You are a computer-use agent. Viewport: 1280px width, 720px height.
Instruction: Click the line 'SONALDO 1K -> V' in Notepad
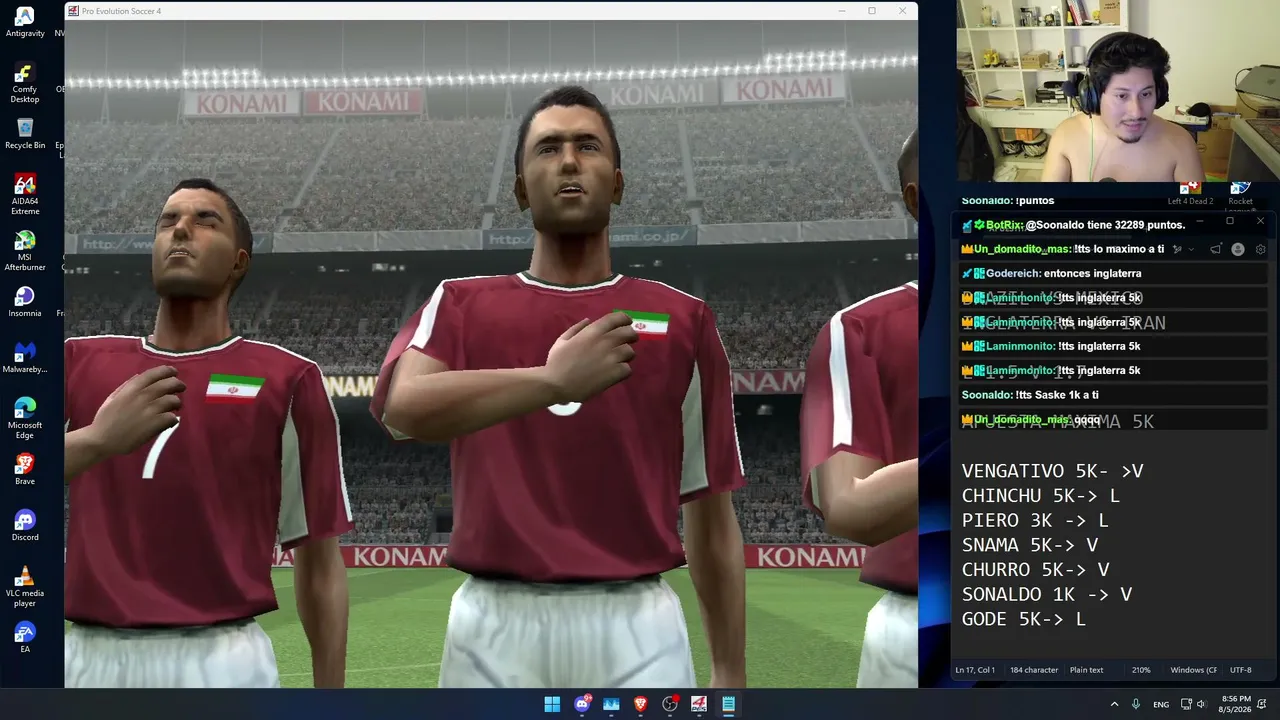click(x=1047, y=594)
